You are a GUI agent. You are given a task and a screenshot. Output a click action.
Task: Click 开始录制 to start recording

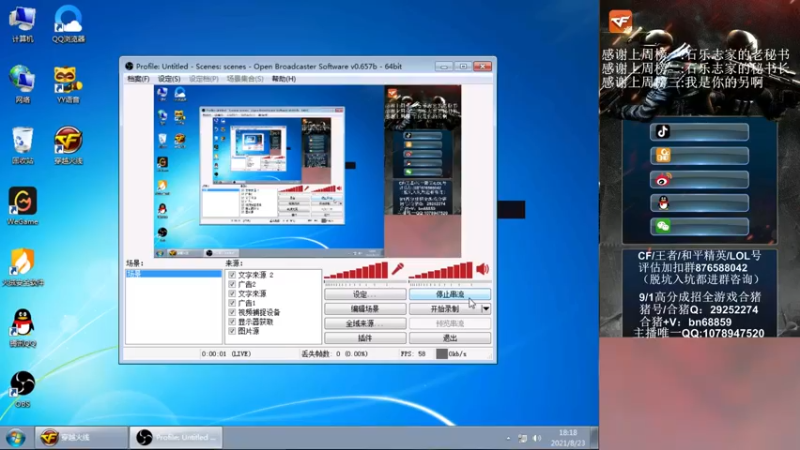[x=445, y=309]
